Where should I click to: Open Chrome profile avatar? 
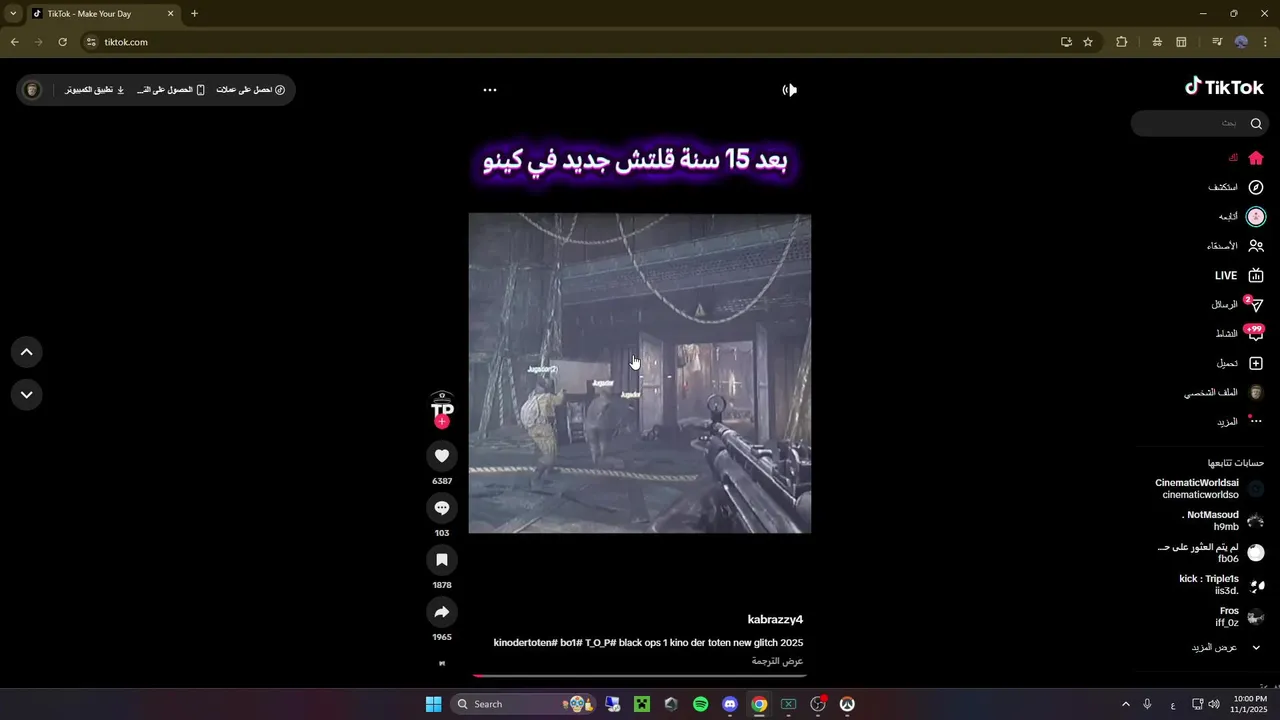1241,42
